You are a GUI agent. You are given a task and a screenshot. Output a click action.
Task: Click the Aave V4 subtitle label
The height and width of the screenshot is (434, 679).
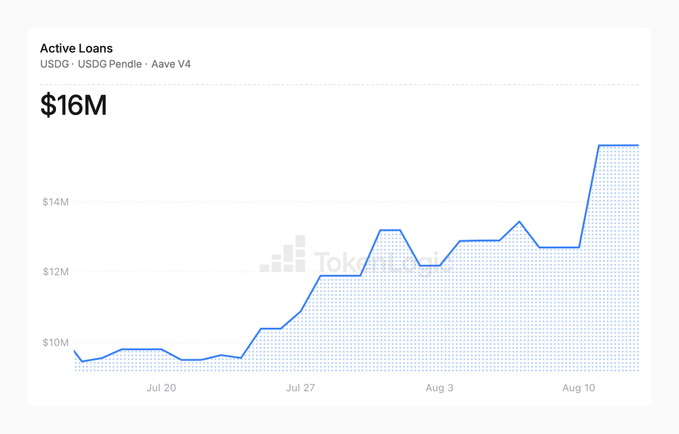[171, 64]
